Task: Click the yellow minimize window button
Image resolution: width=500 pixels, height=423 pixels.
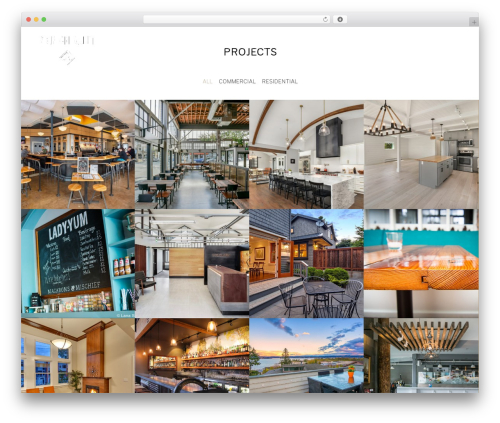Action: point(36,20)
